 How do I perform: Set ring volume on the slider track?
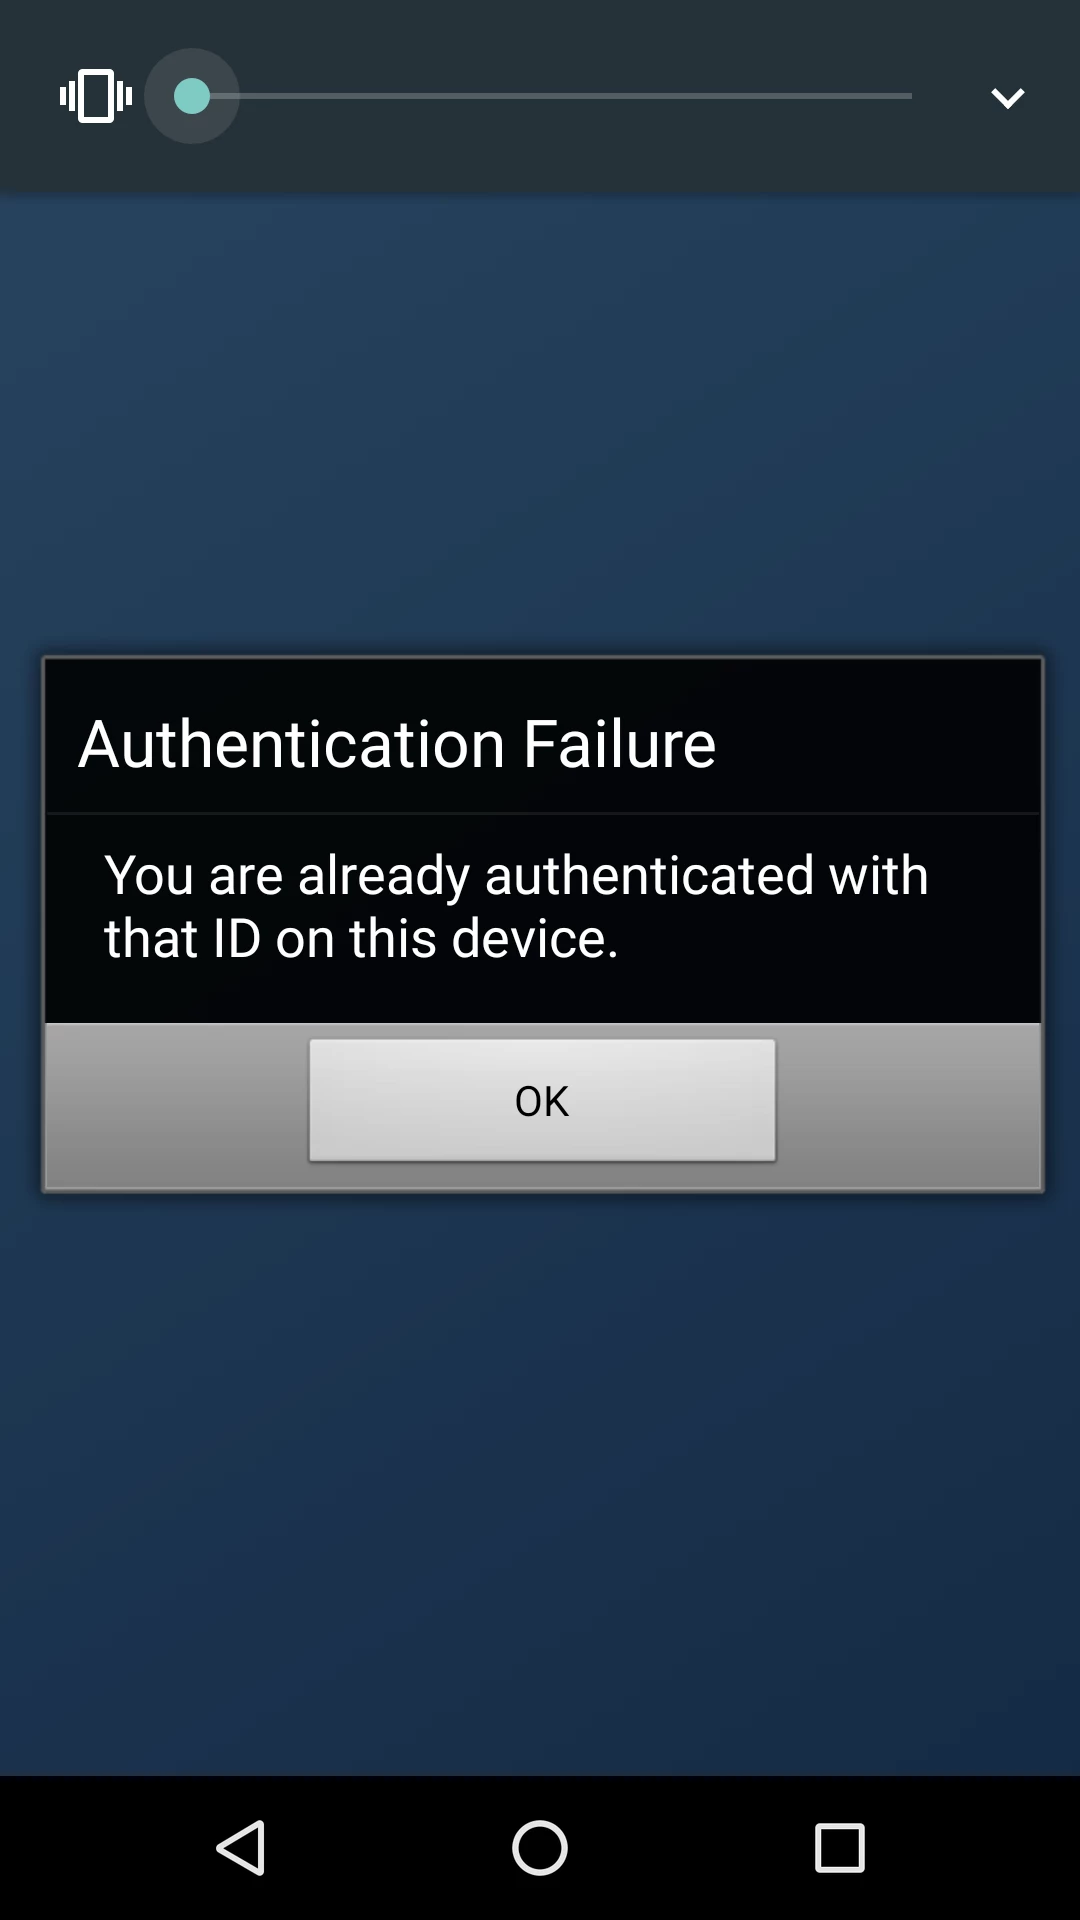[x=552, y=96]
